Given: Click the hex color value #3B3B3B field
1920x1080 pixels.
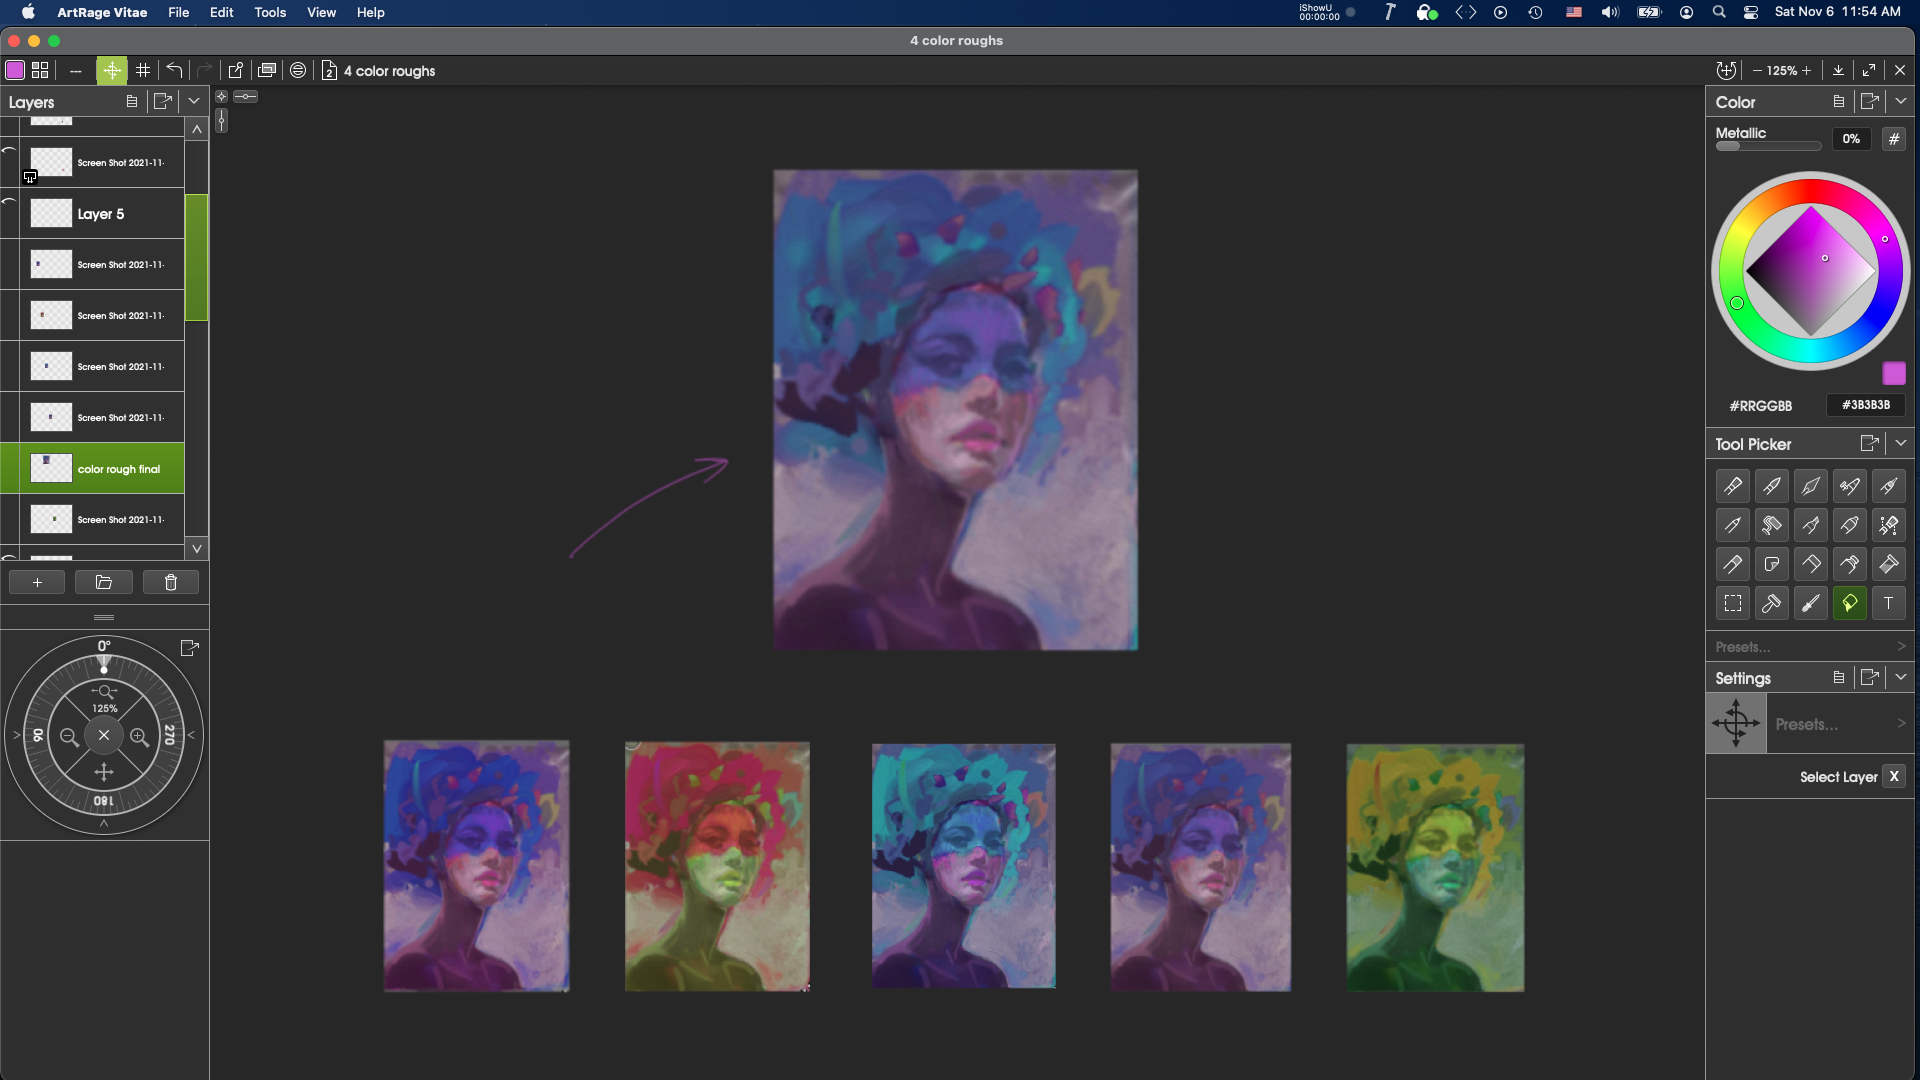Looking at the screenshot, I should [x=1865, y=405].
